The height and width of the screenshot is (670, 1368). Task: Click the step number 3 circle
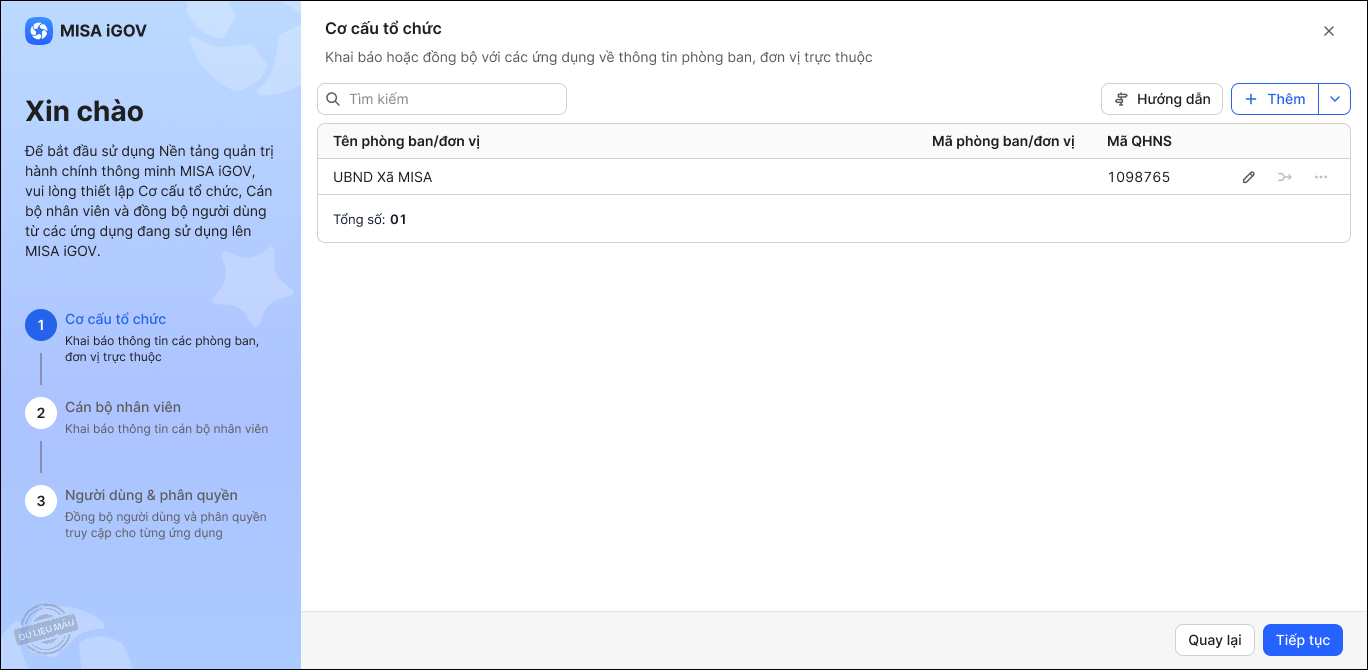41,501
